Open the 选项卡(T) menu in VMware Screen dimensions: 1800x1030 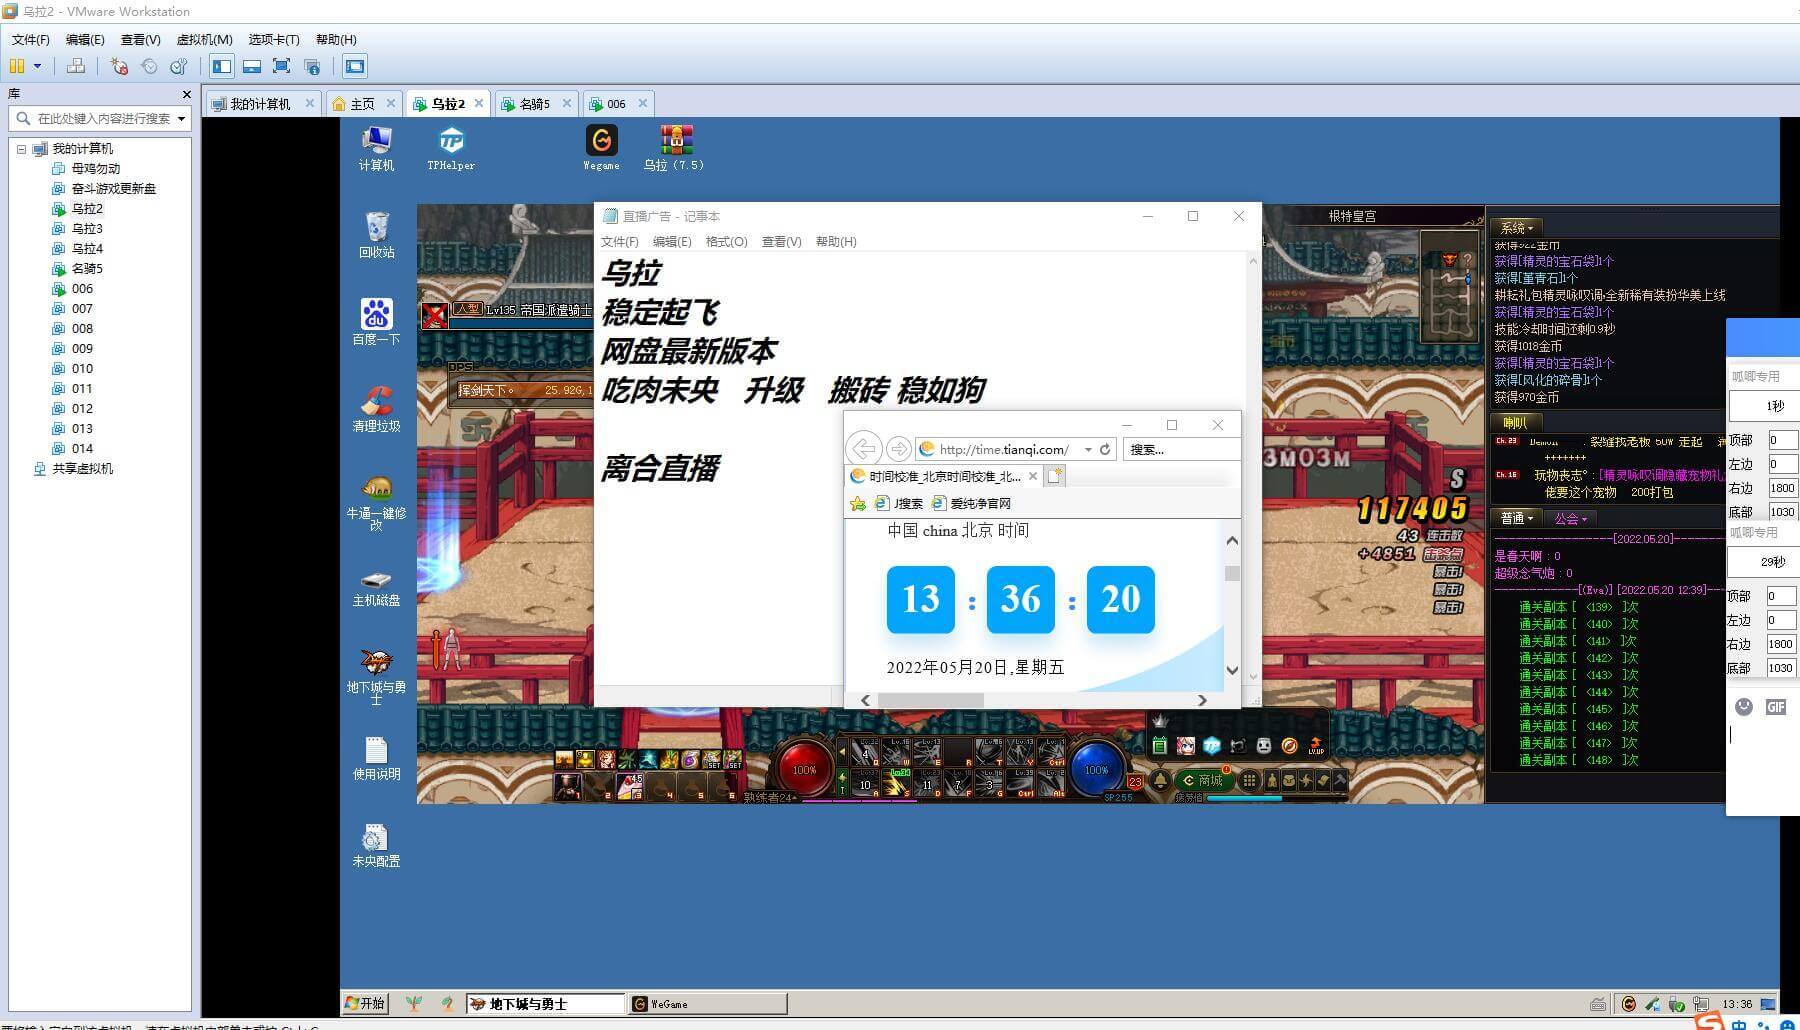coord(274,39)
